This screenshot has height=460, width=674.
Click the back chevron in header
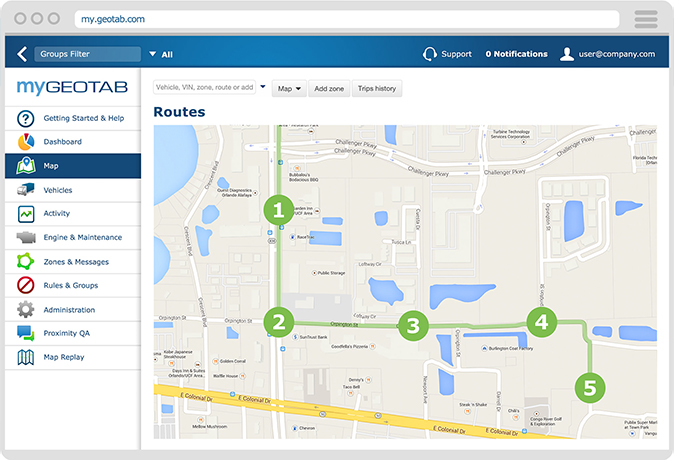(x=22, y=54)
